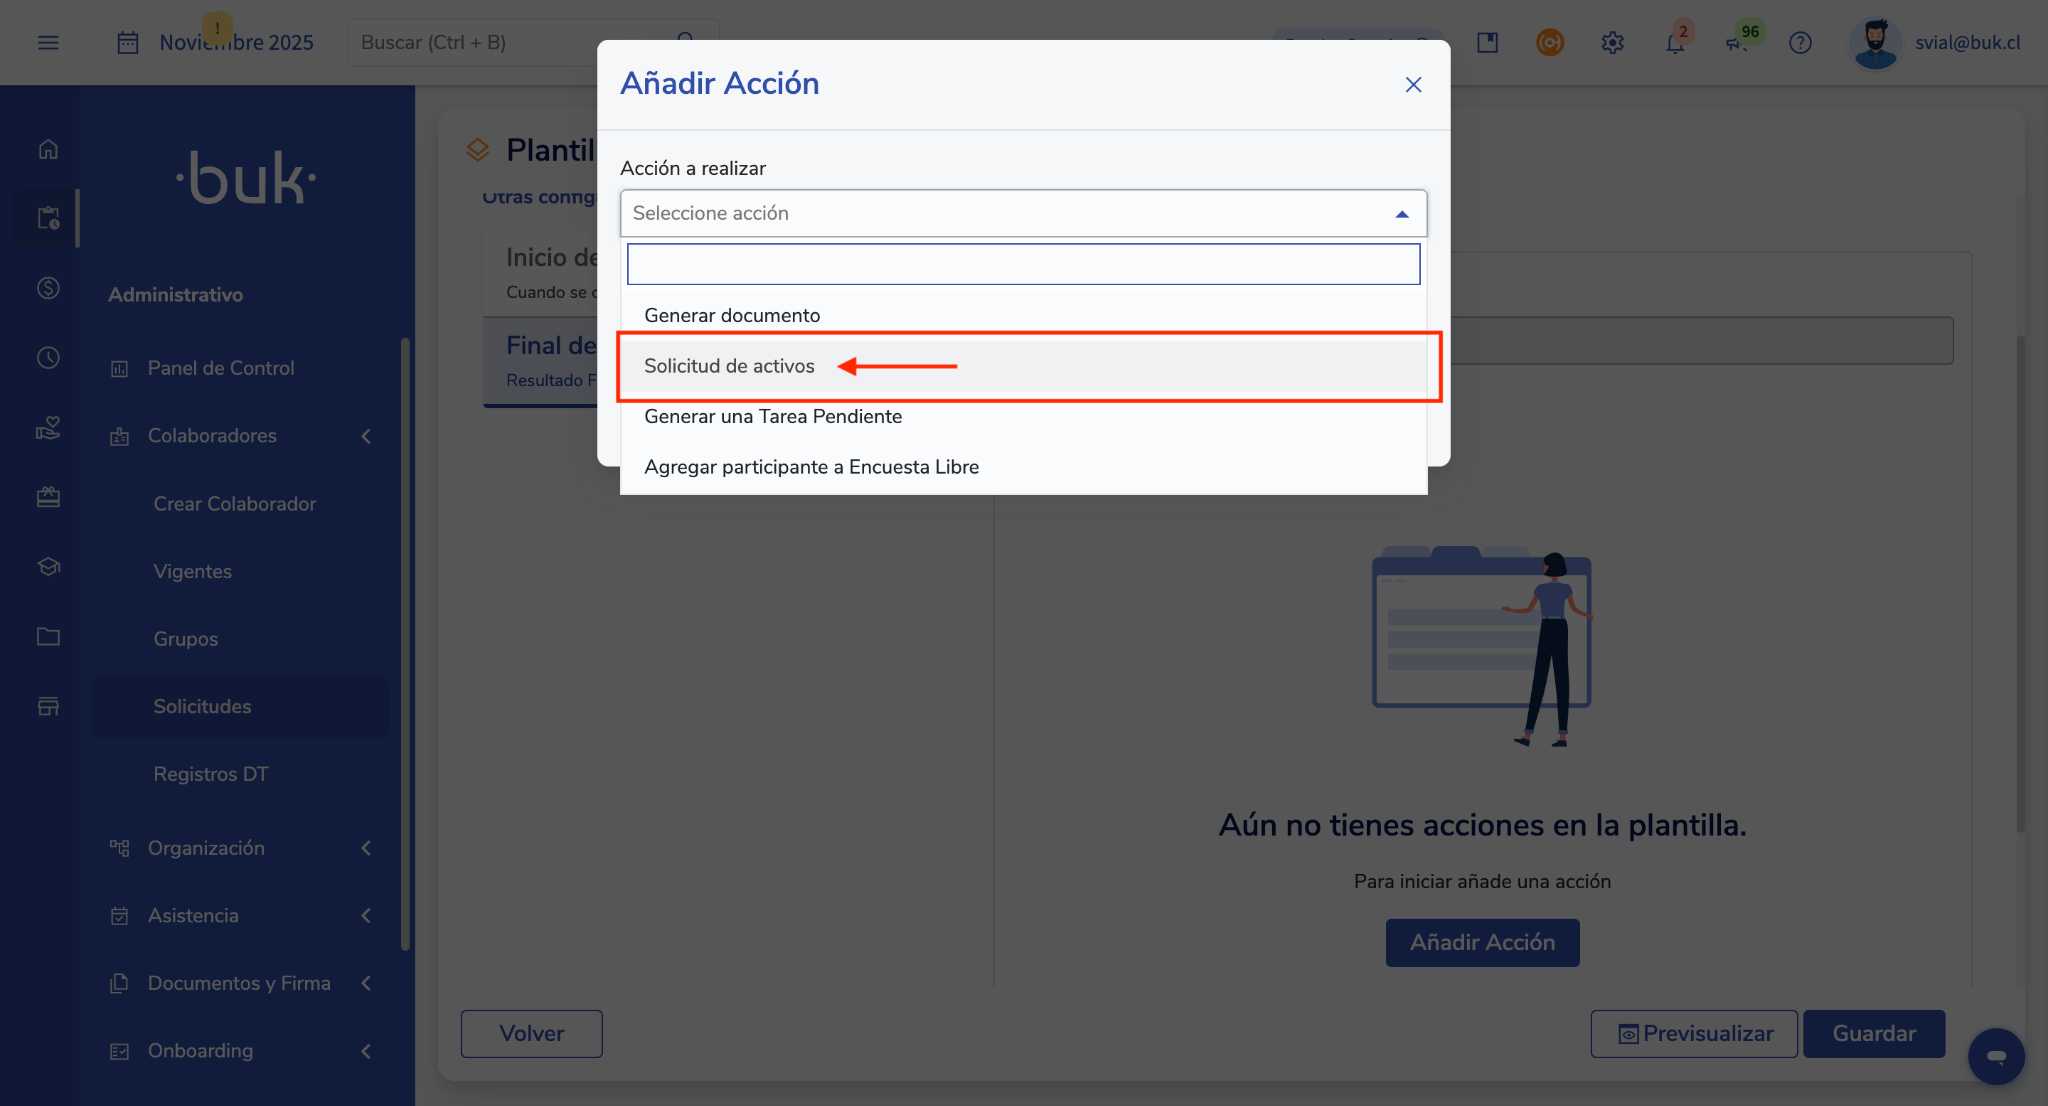Click the notifications bell icon
The image size is (2048, 1106).
click(1674, 43)
